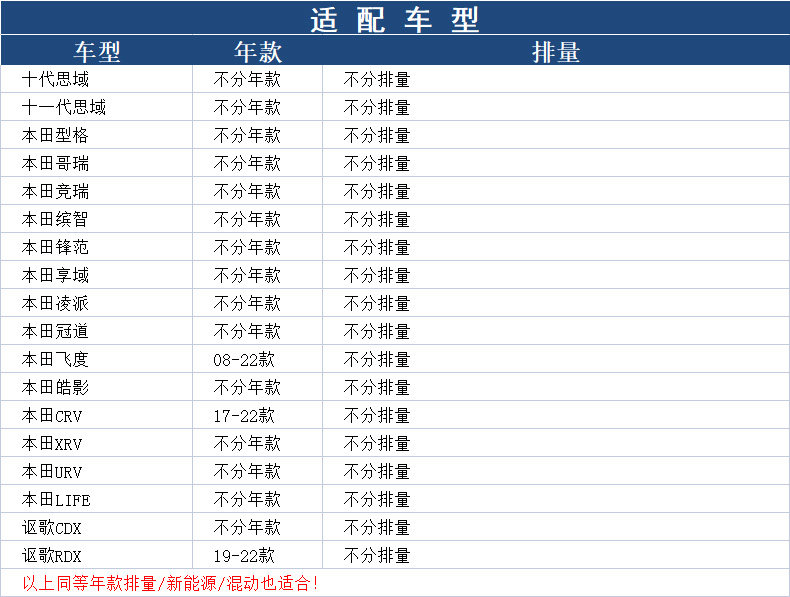
Task: Click 不分排量 in the 本田缤智 row
Action: (377, 219)
